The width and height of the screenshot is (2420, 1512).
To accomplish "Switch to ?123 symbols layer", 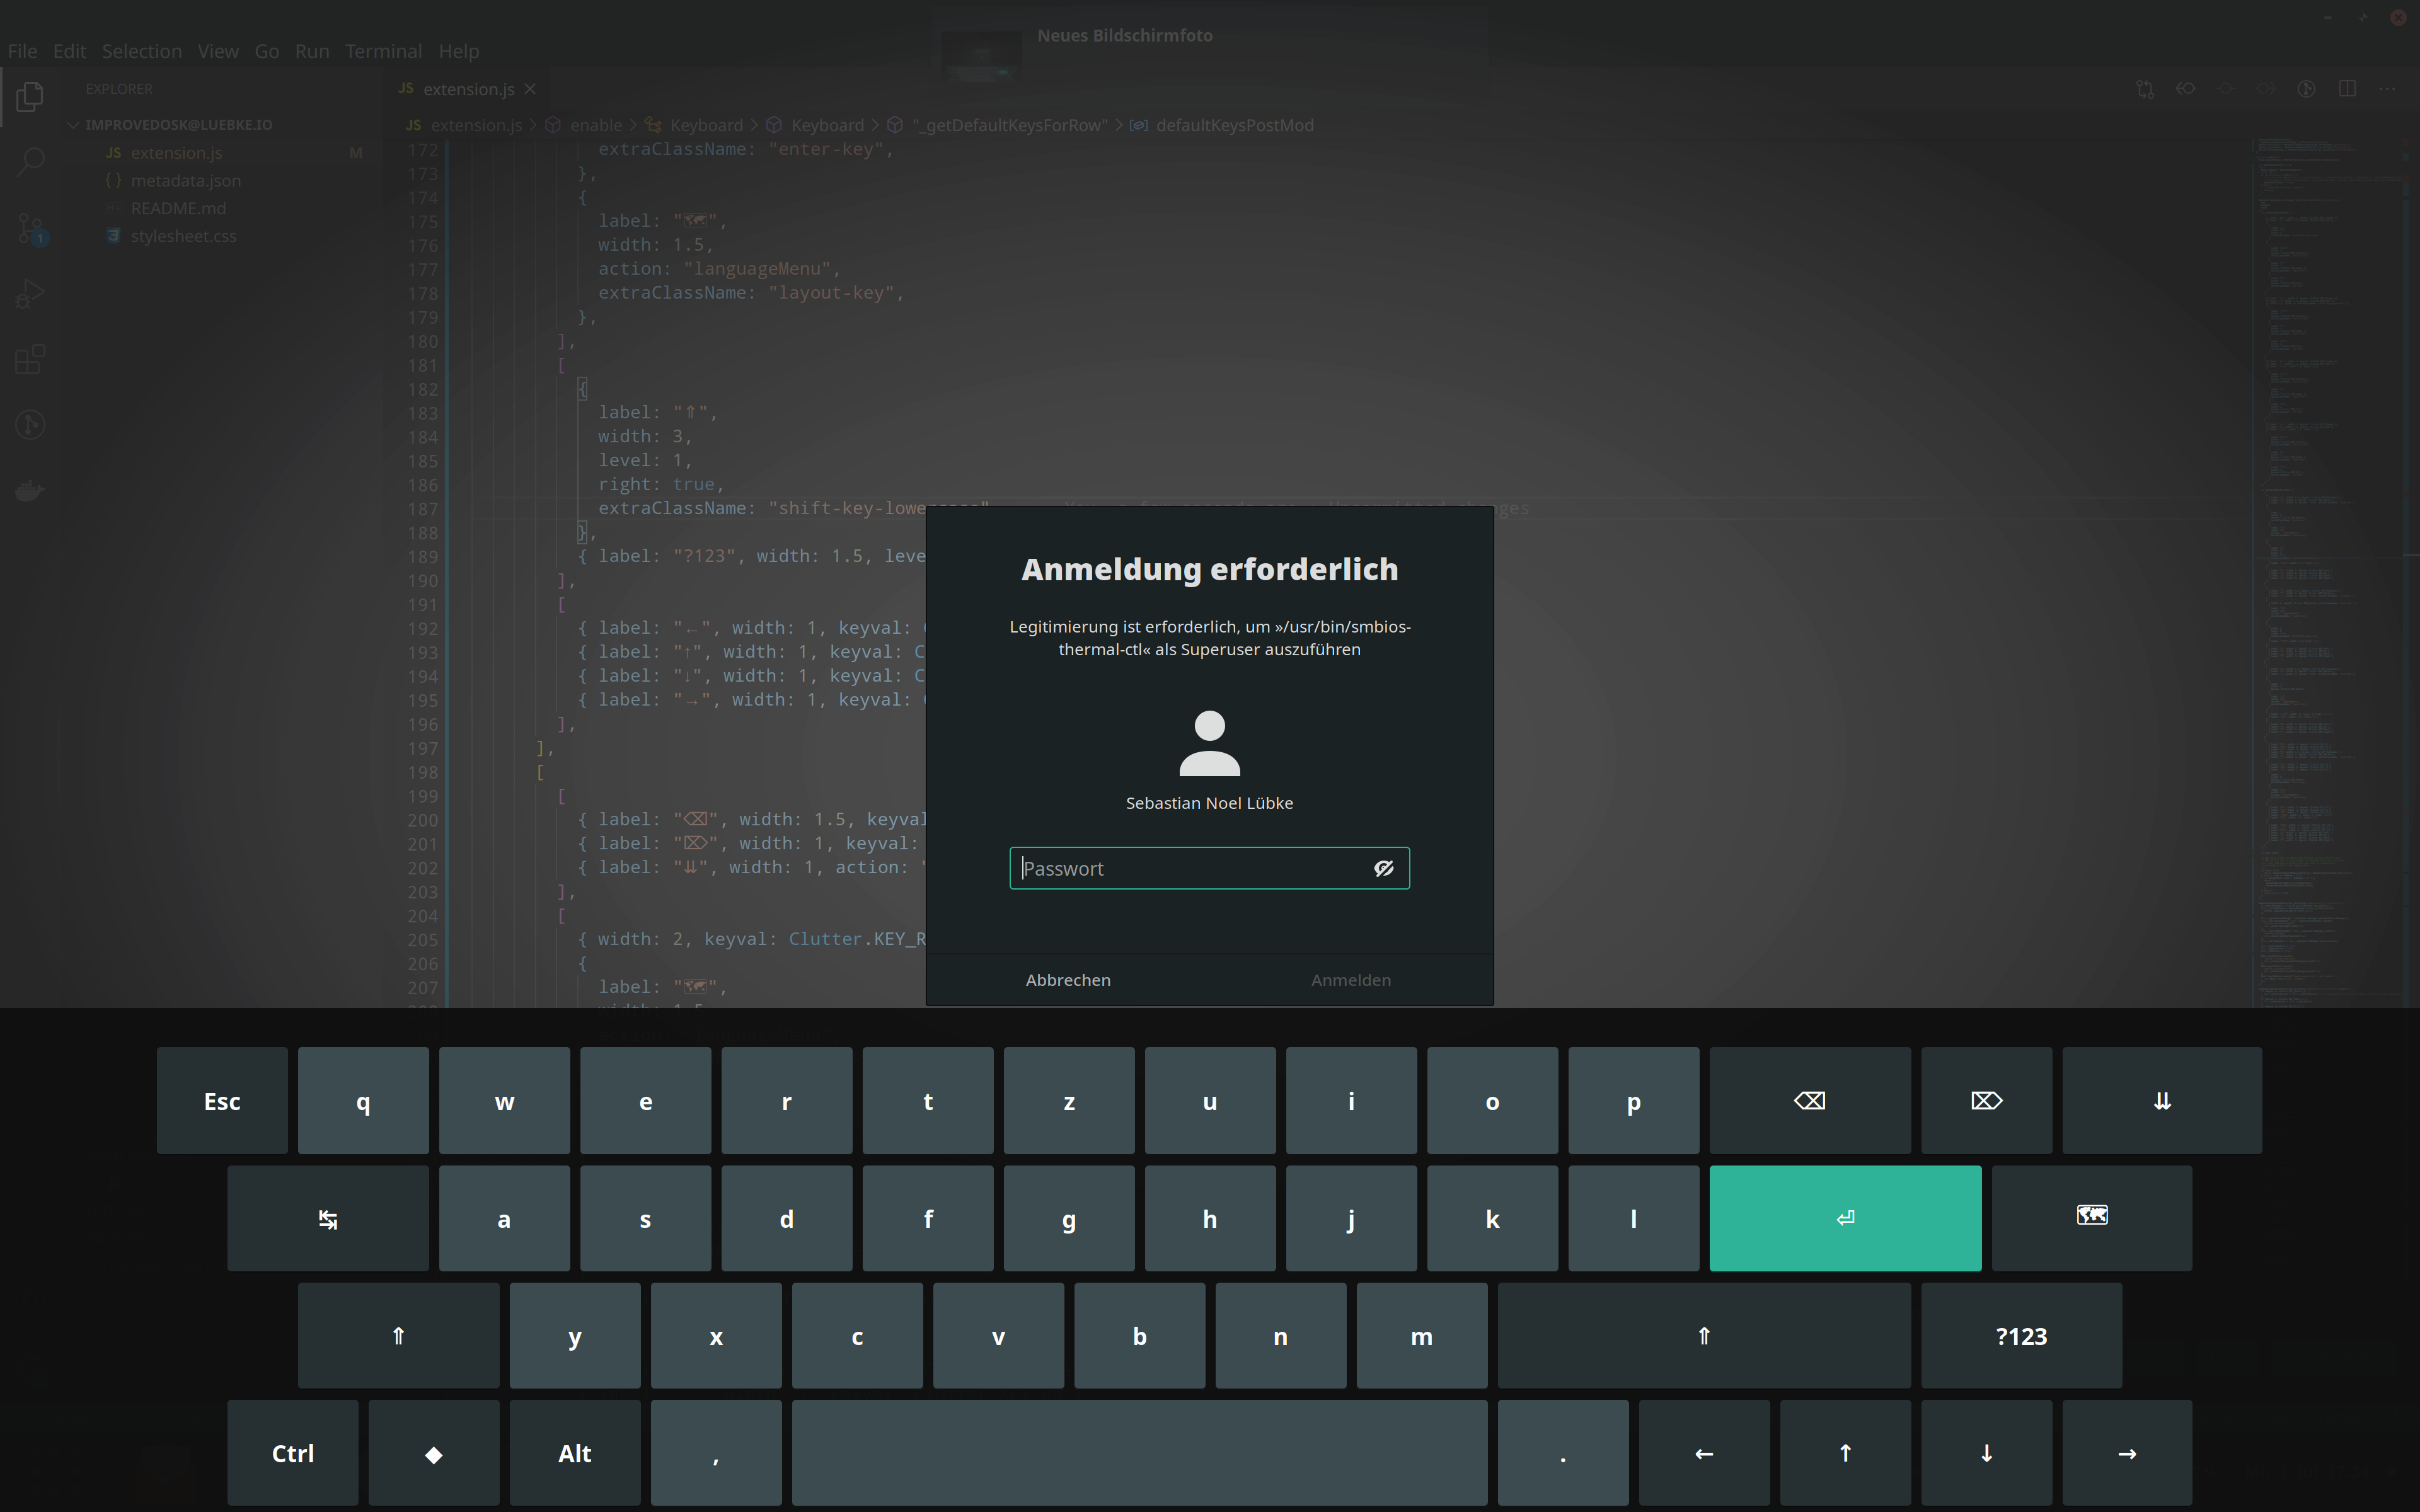I will coord(2021,1336).
